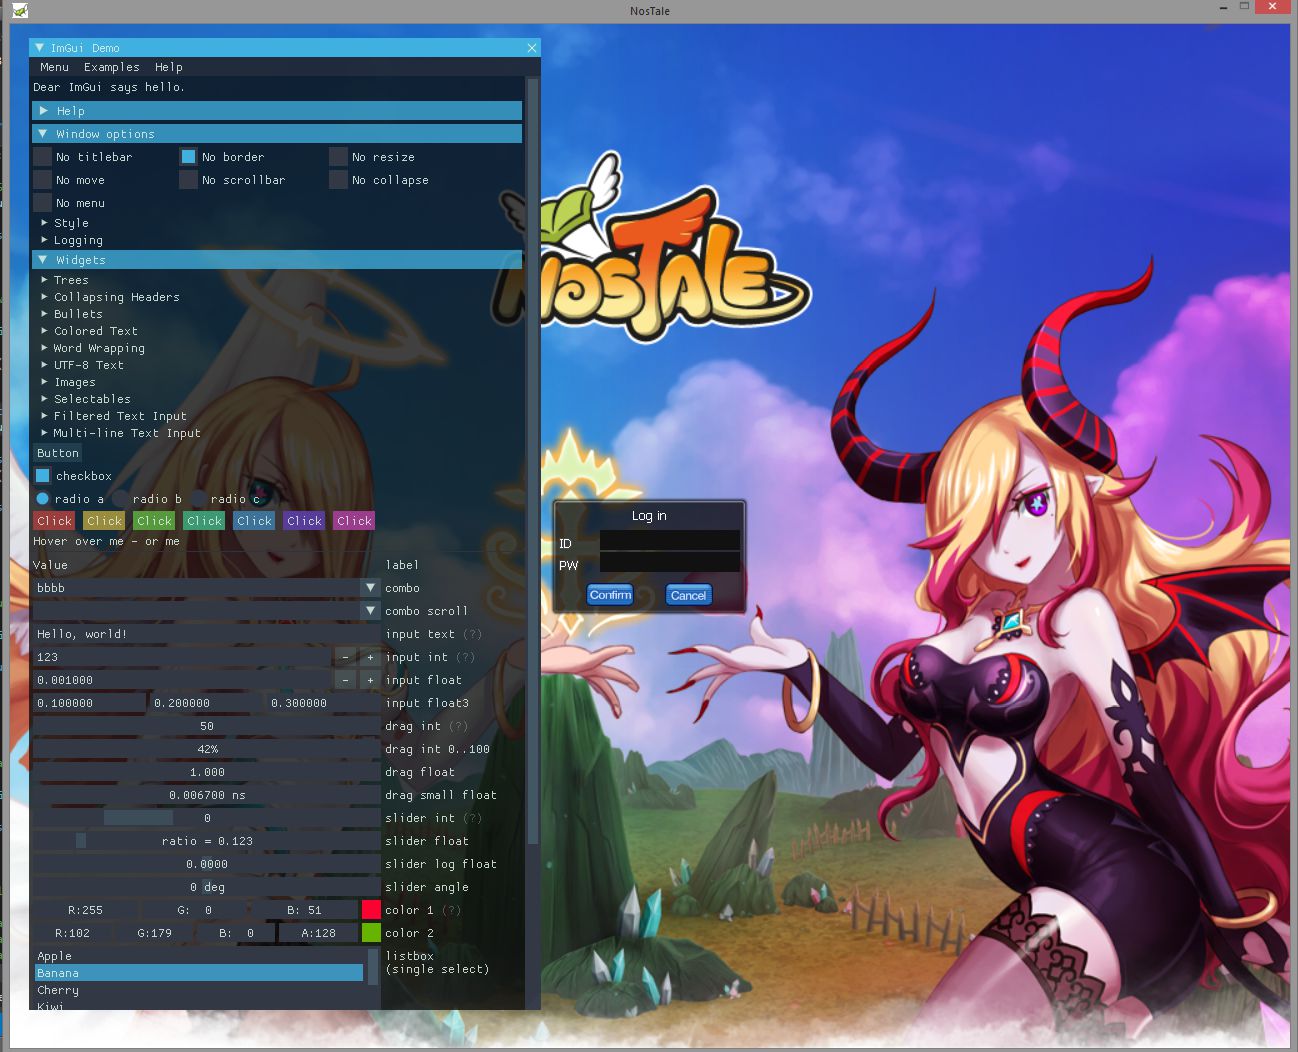
Task: Expand the Trees node
Action: click(64, 280)
